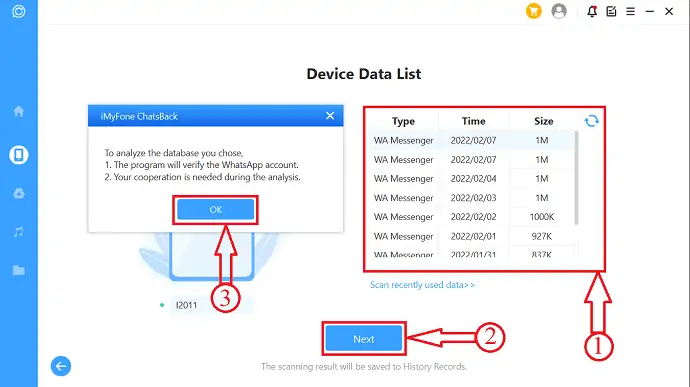Click the data list vertical scrollbar
The image size is (690, 387).
[576, 178]
